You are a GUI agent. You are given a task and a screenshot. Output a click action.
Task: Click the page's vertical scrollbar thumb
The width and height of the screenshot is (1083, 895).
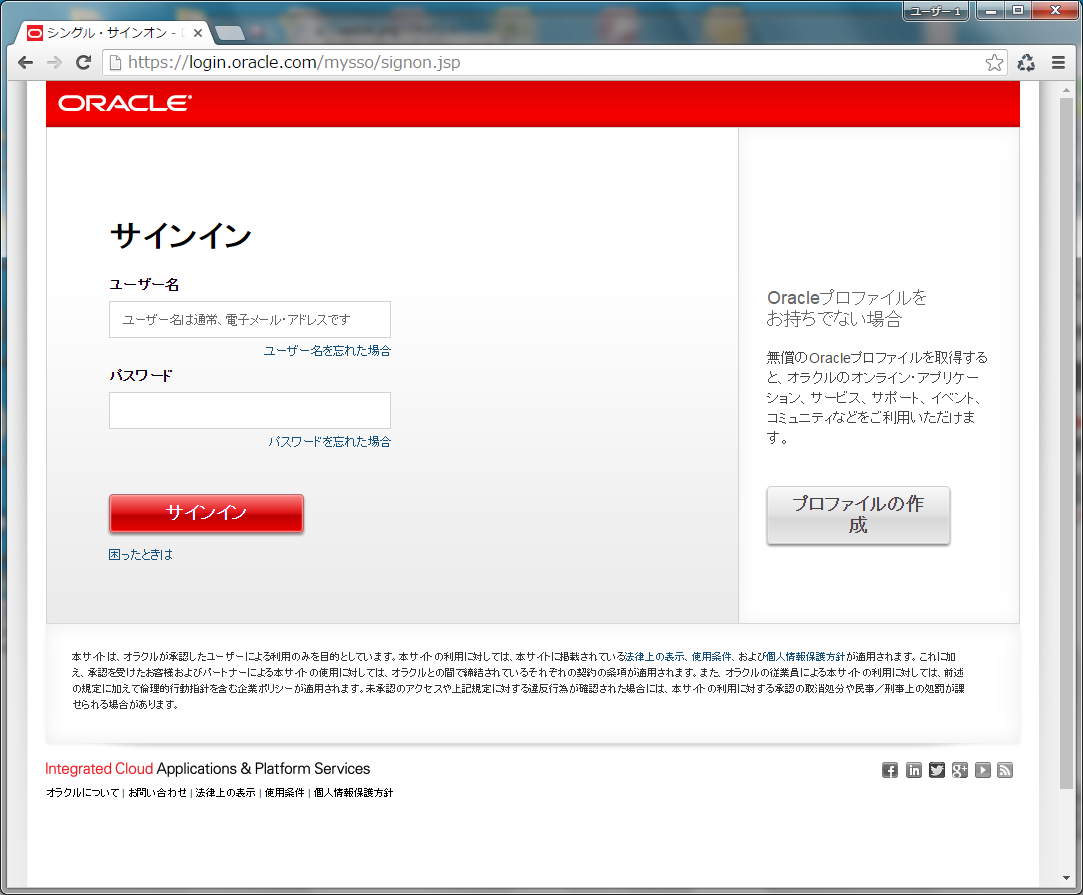[x=1066, y=442]
